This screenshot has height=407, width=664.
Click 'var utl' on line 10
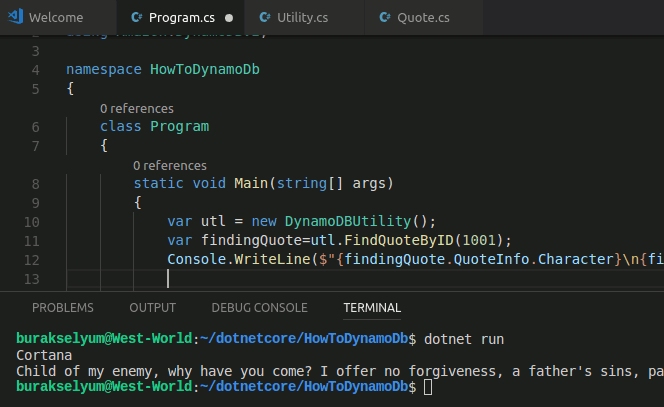coord(196,221)
